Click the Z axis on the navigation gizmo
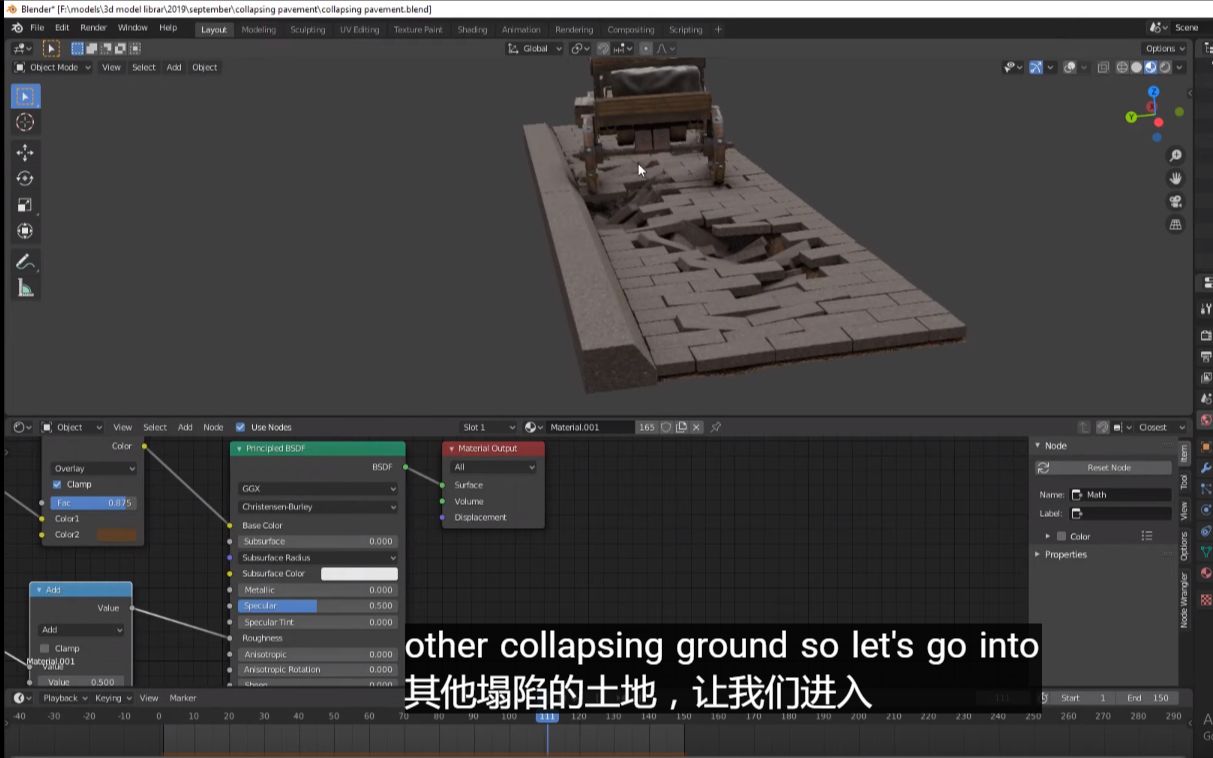The width and height of the screenshot is (1213, 758). point(1154,91)
